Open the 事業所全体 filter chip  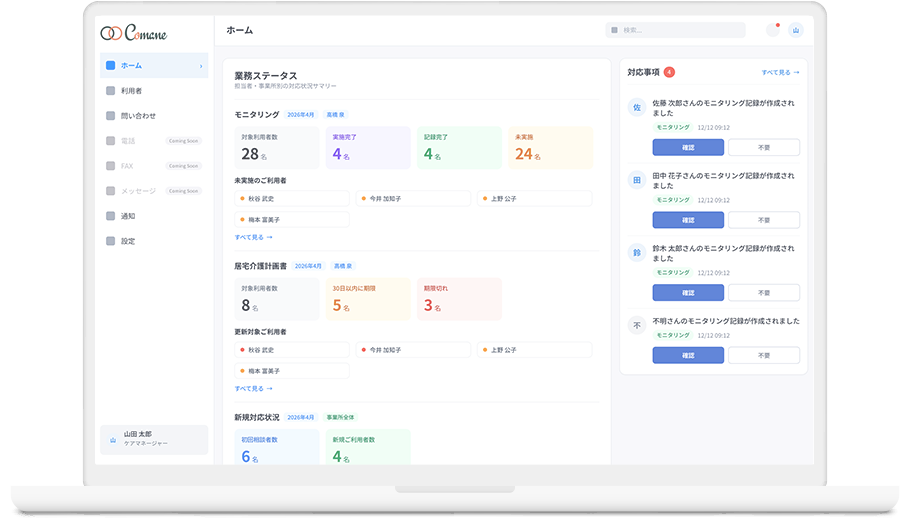pyautogui.click(x=340, y=417)
